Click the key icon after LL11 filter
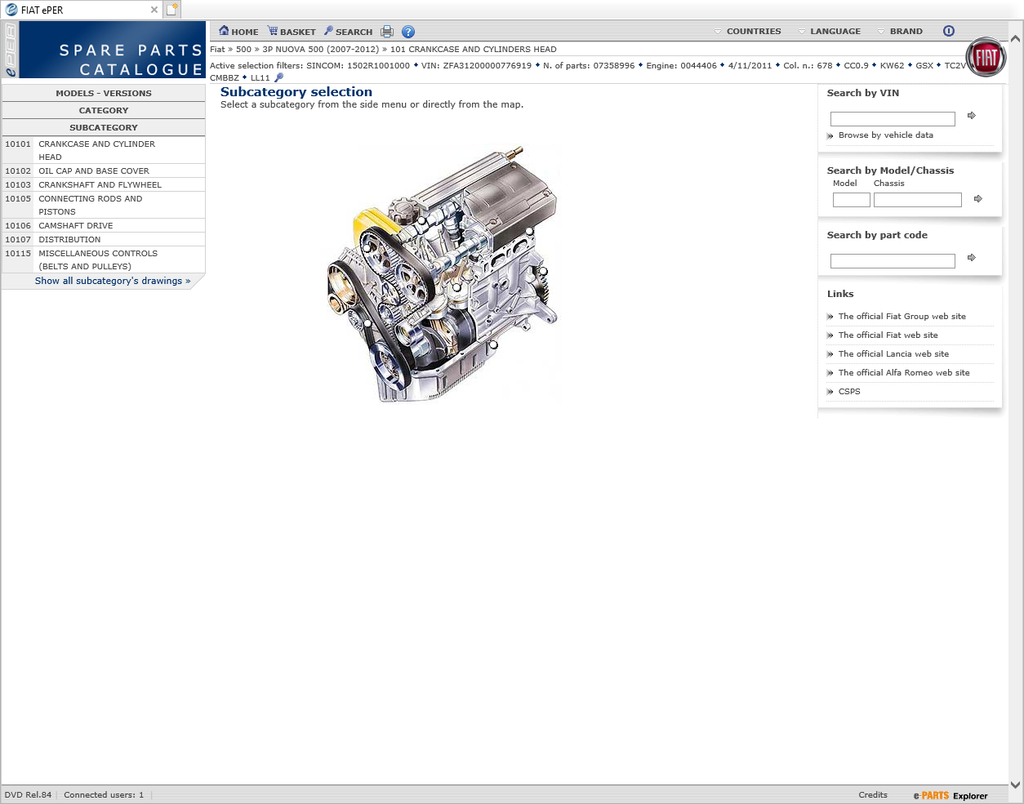 (x=279, y=78)
